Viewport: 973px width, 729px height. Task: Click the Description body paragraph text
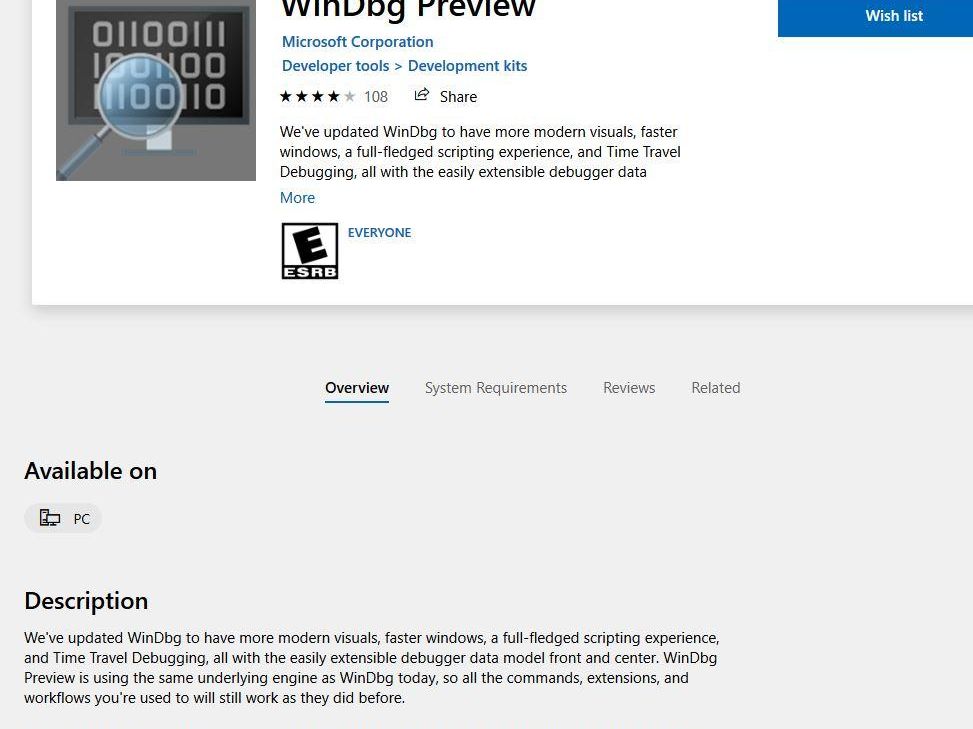pyautogui.click(x=372, y=668)
